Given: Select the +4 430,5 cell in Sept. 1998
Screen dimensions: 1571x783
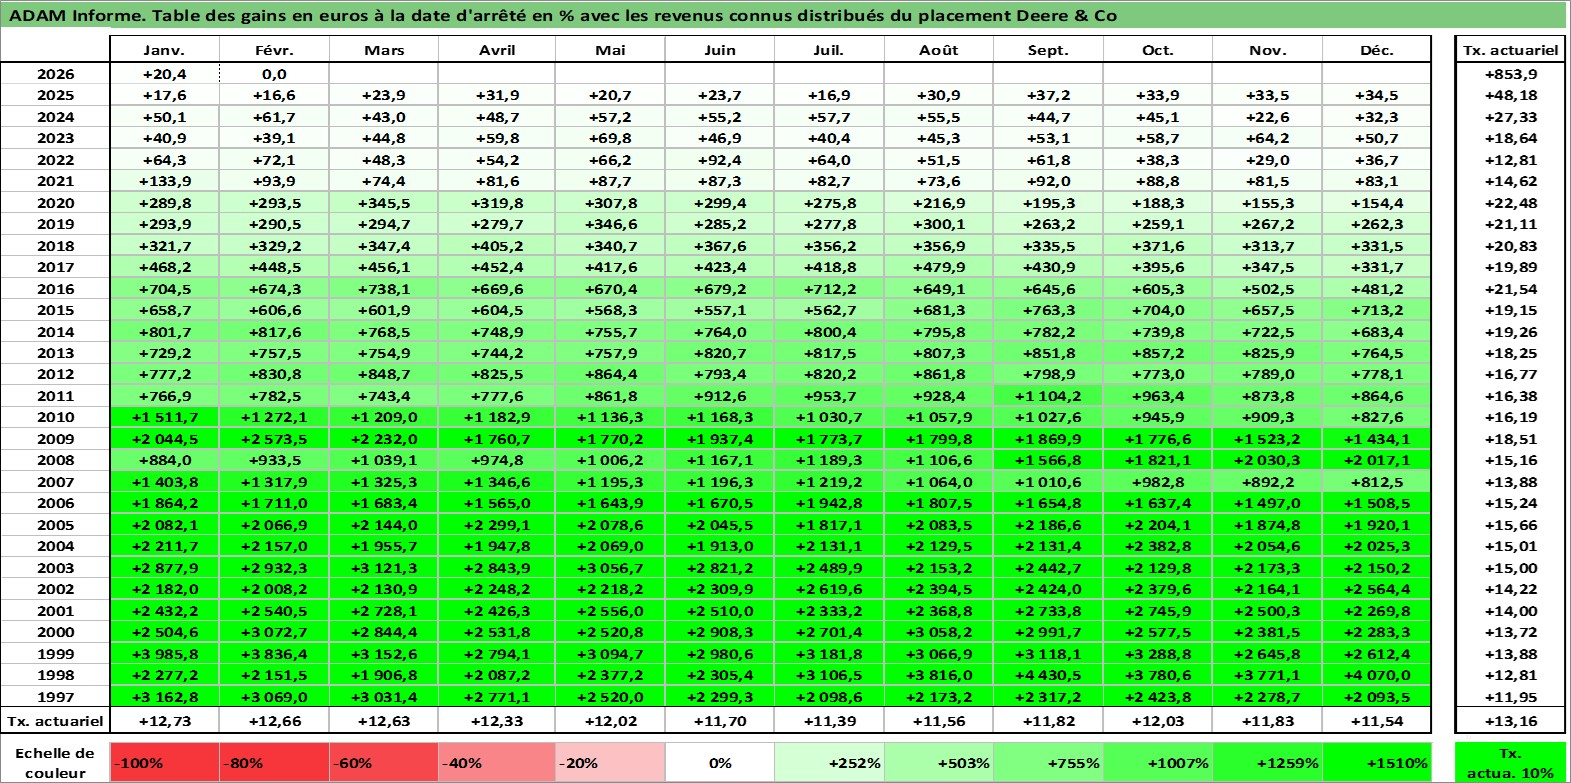Looking at the screenshot, I should coord(1048,675).
